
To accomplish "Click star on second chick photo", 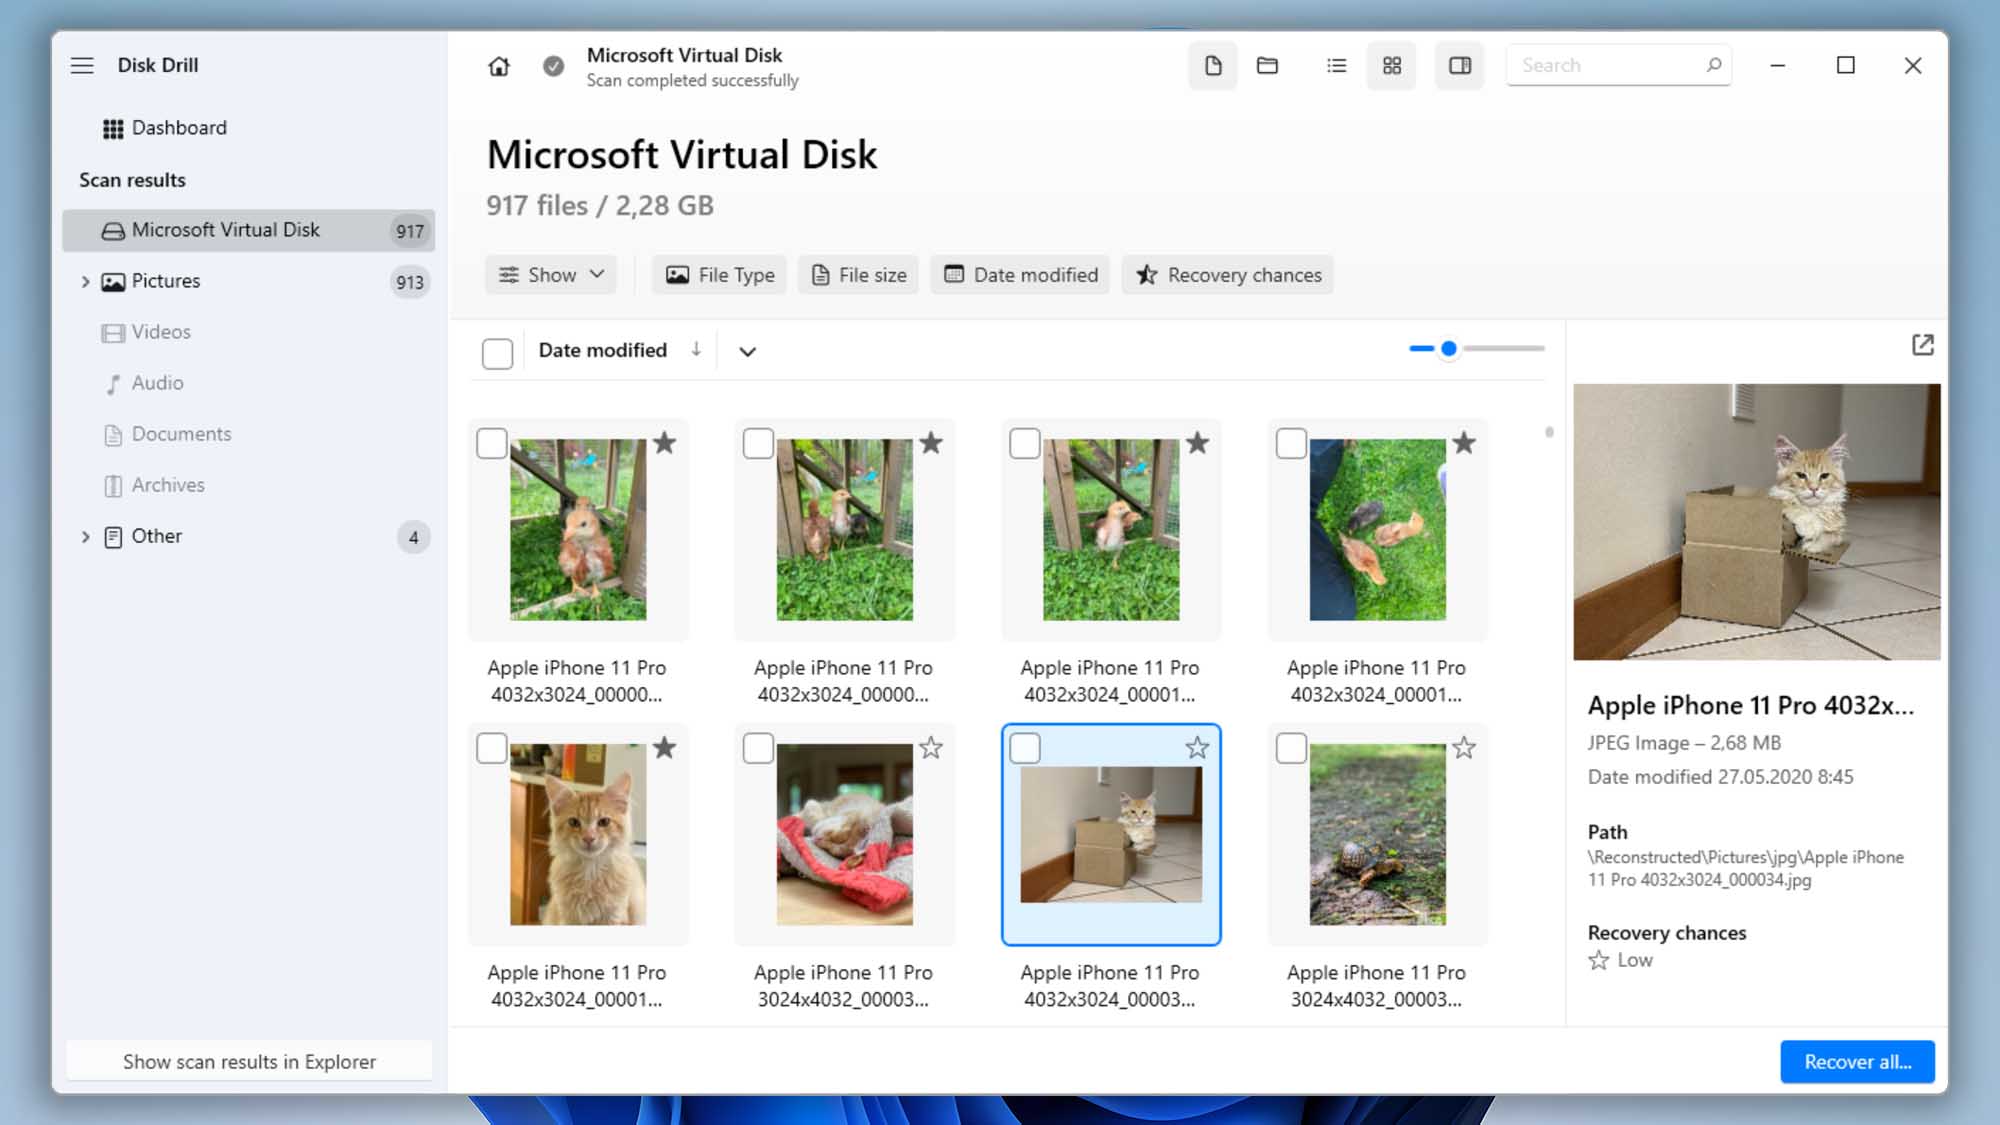I will [931, 443].
